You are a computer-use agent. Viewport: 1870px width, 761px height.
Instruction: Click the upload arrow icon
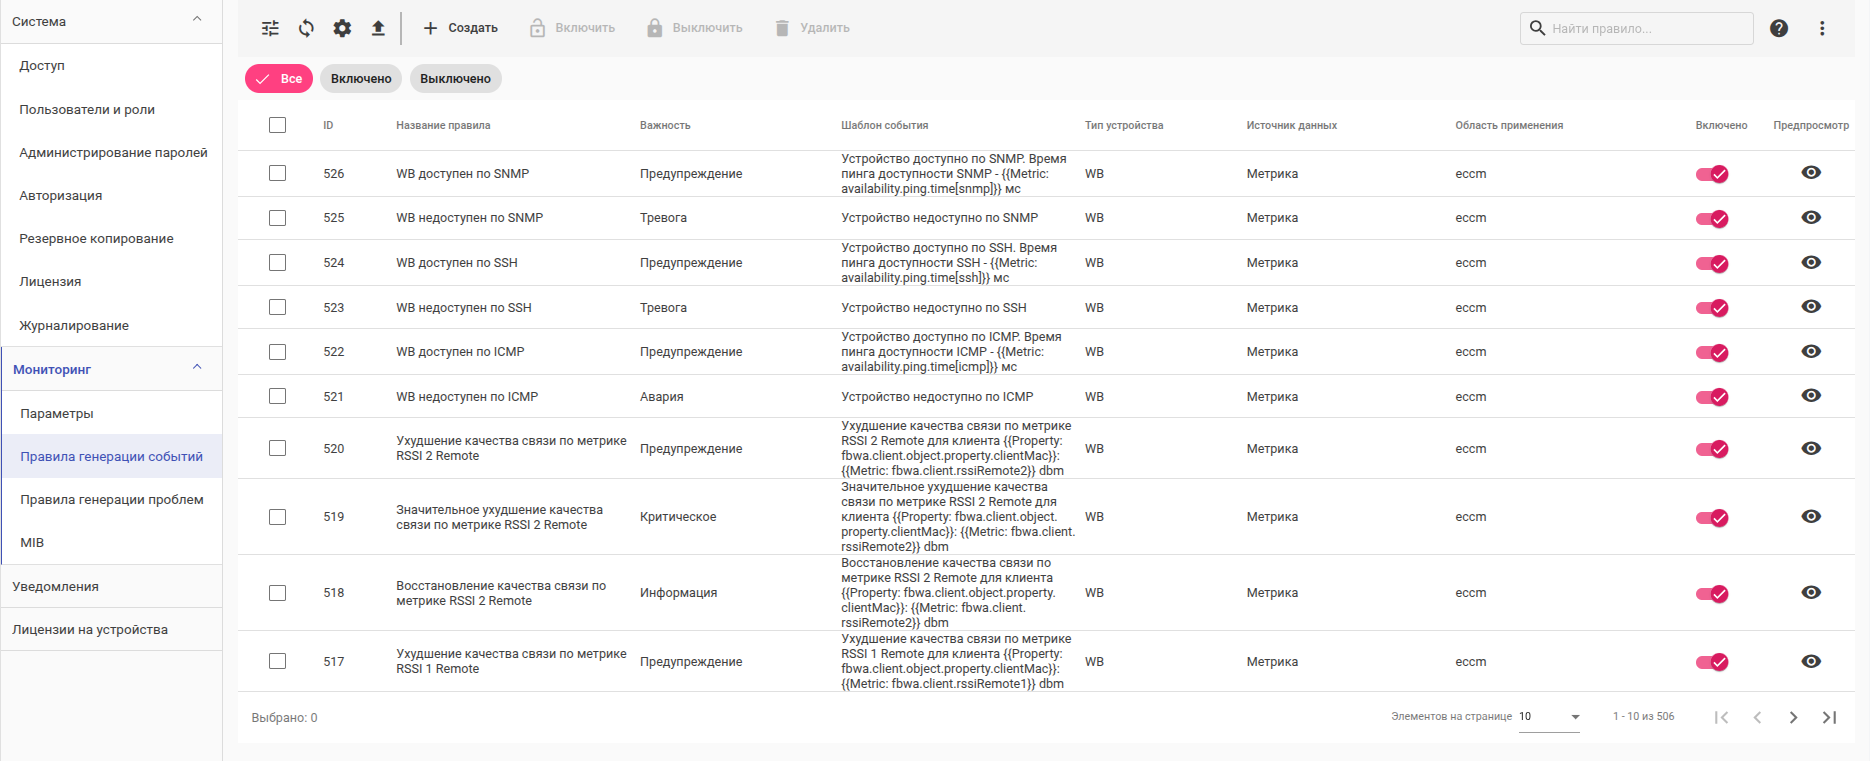coord(378,28)
